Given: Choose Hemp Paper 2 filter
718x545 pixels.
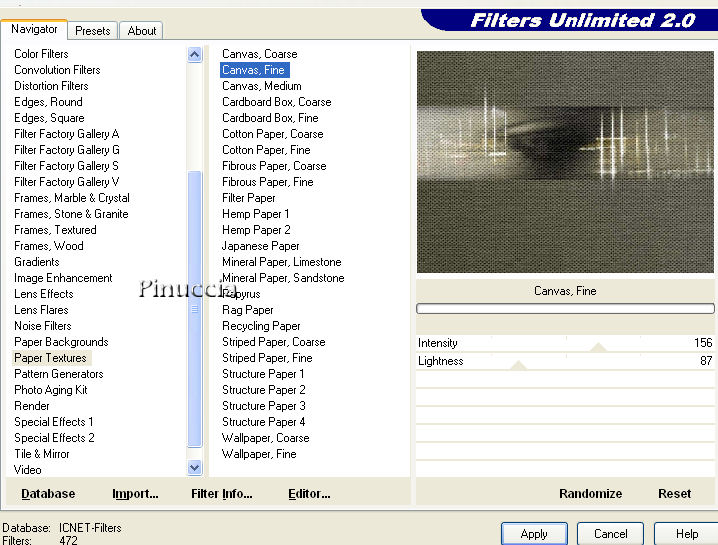Looking at the screenshot, I should (256, 230).
